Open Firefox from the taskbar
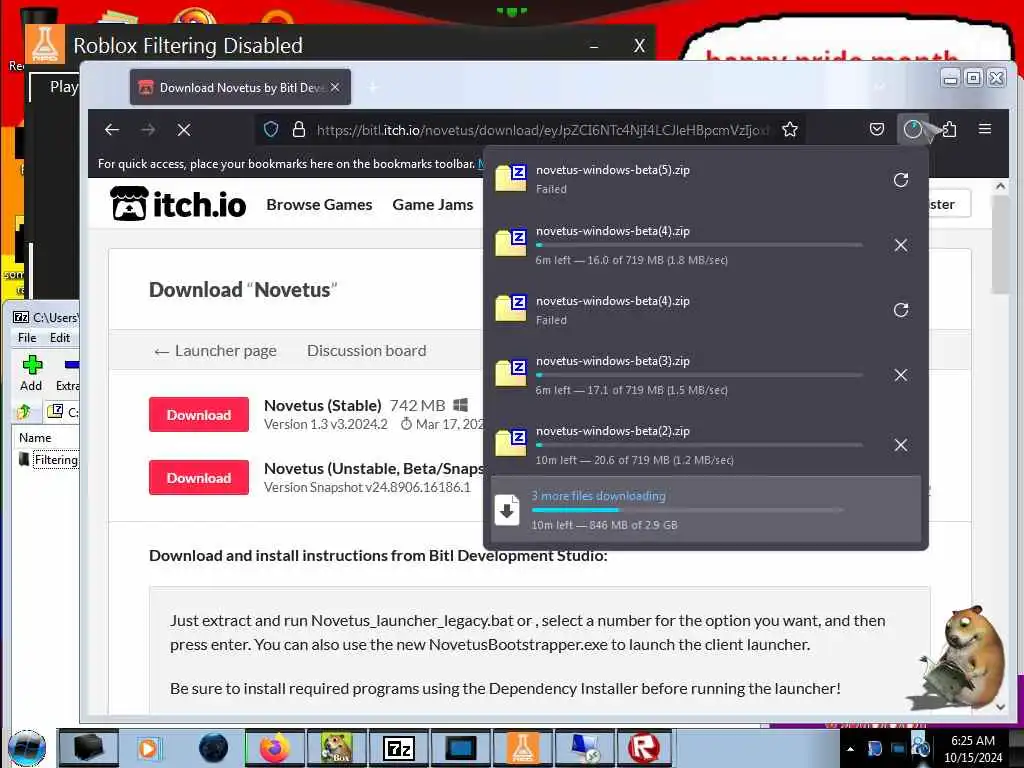 coord(275,748)
